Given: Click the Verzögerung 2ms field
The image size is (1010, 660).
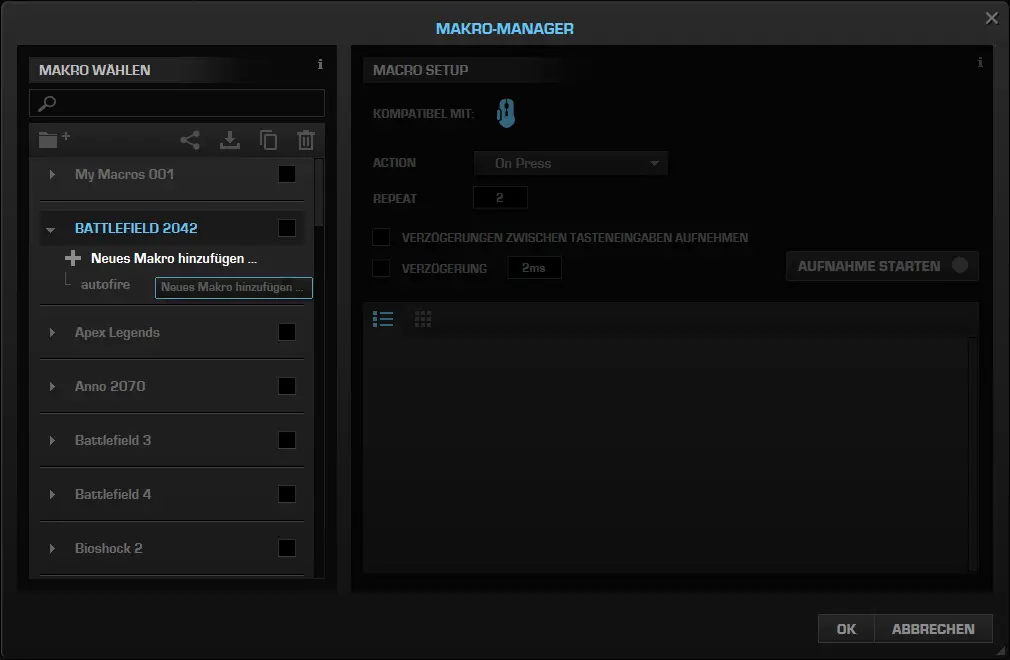Looking at the screenshot, I should click(534, 268).
